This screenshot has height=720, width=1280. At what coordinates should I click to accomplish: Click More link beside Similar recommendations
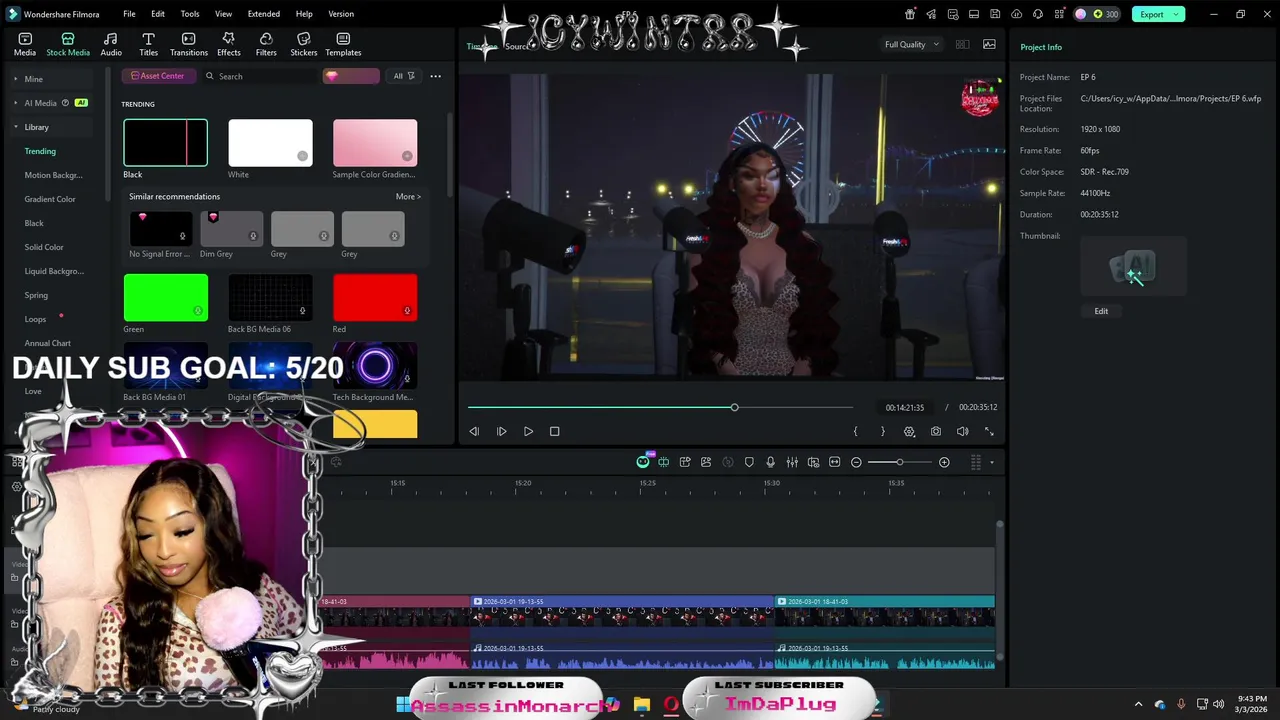408,197
